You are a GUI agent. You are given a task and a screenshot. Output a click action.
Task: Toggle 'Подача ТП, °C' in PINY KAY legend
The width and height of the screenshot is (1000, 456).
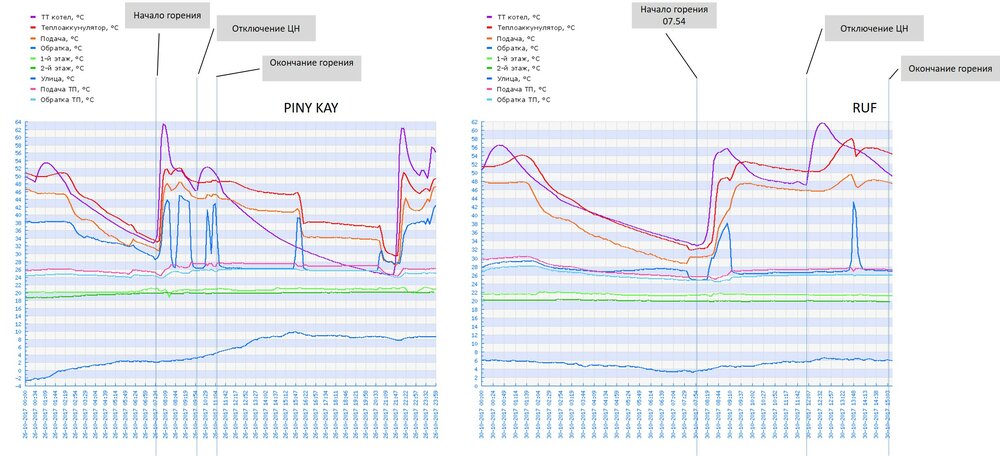pyautogui.click(x=59, y=89)
